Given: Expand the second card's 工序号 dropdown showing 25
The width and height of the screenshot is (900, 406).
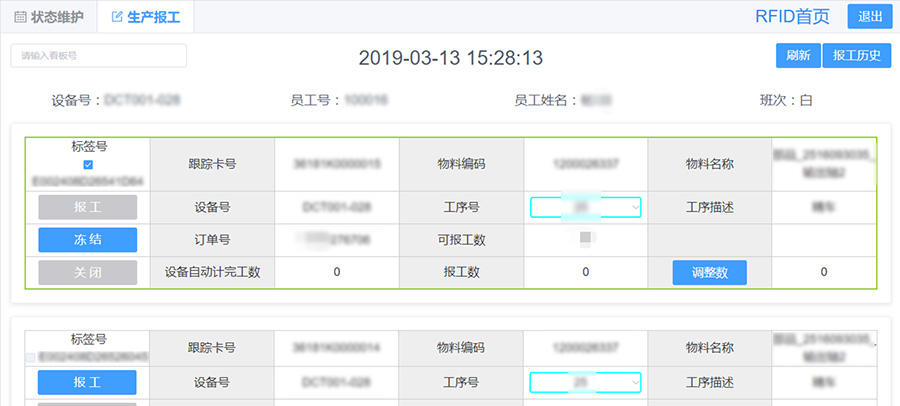Looking at the screenshot, I should point(585,382).
